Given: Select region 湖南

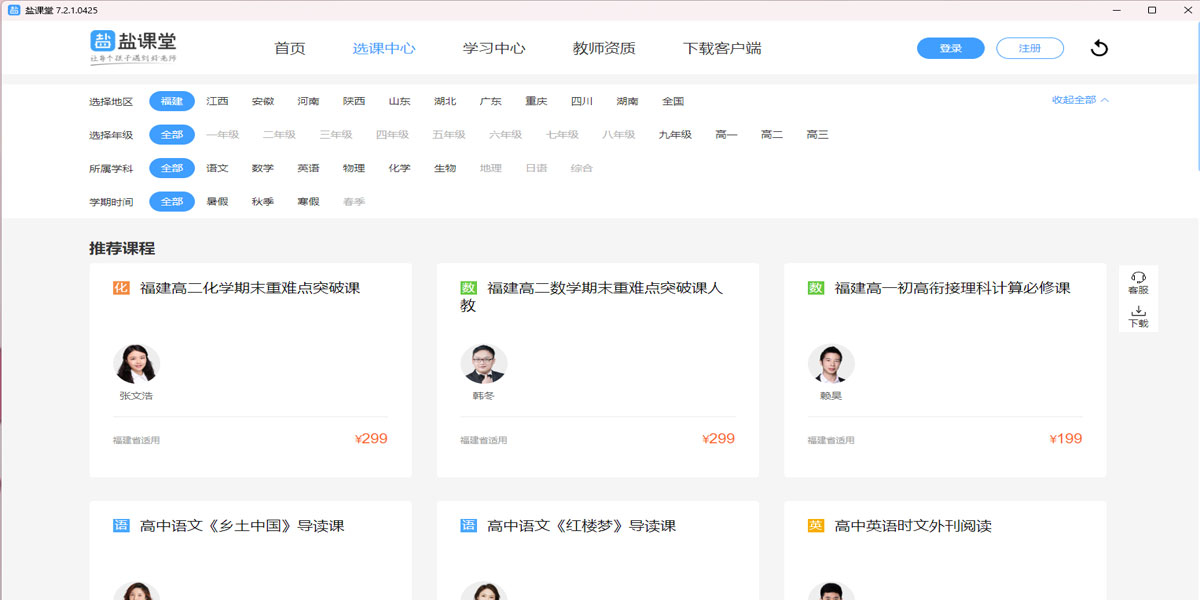Looking at the screenshot, I should tap(628, 101).
